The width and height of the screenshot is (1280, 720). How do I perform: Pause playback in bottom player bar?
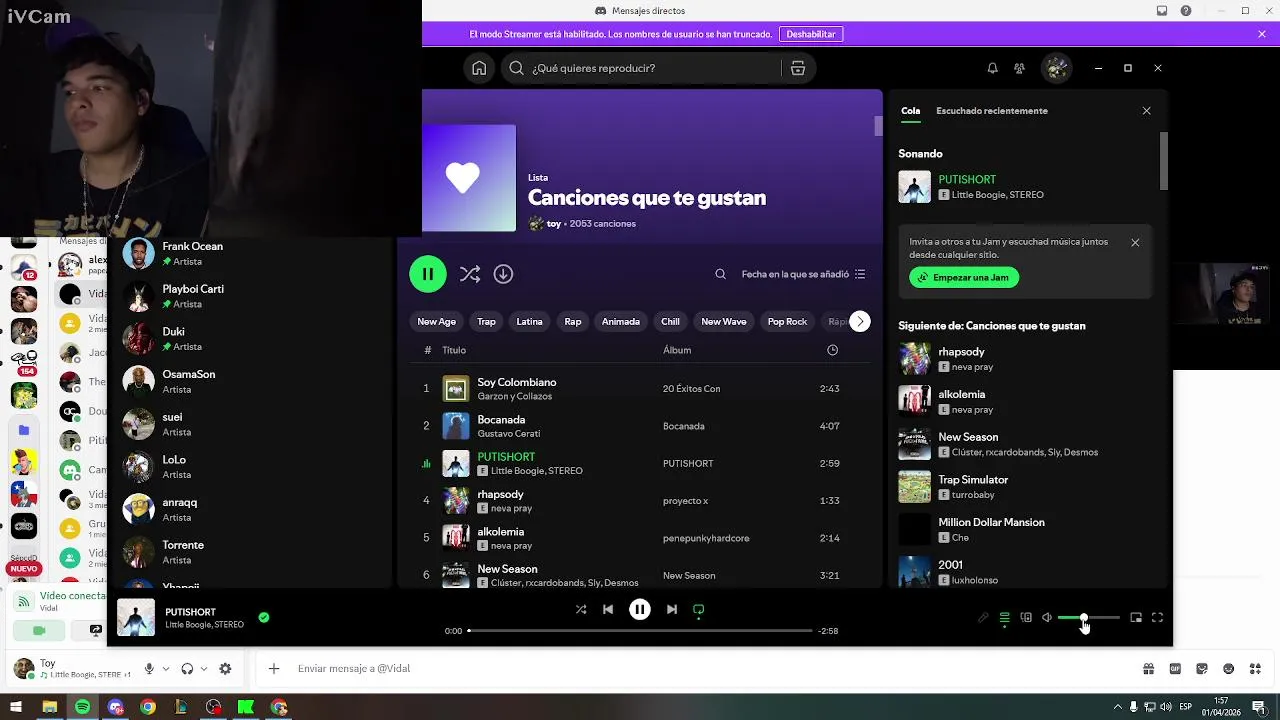(640, 609)
